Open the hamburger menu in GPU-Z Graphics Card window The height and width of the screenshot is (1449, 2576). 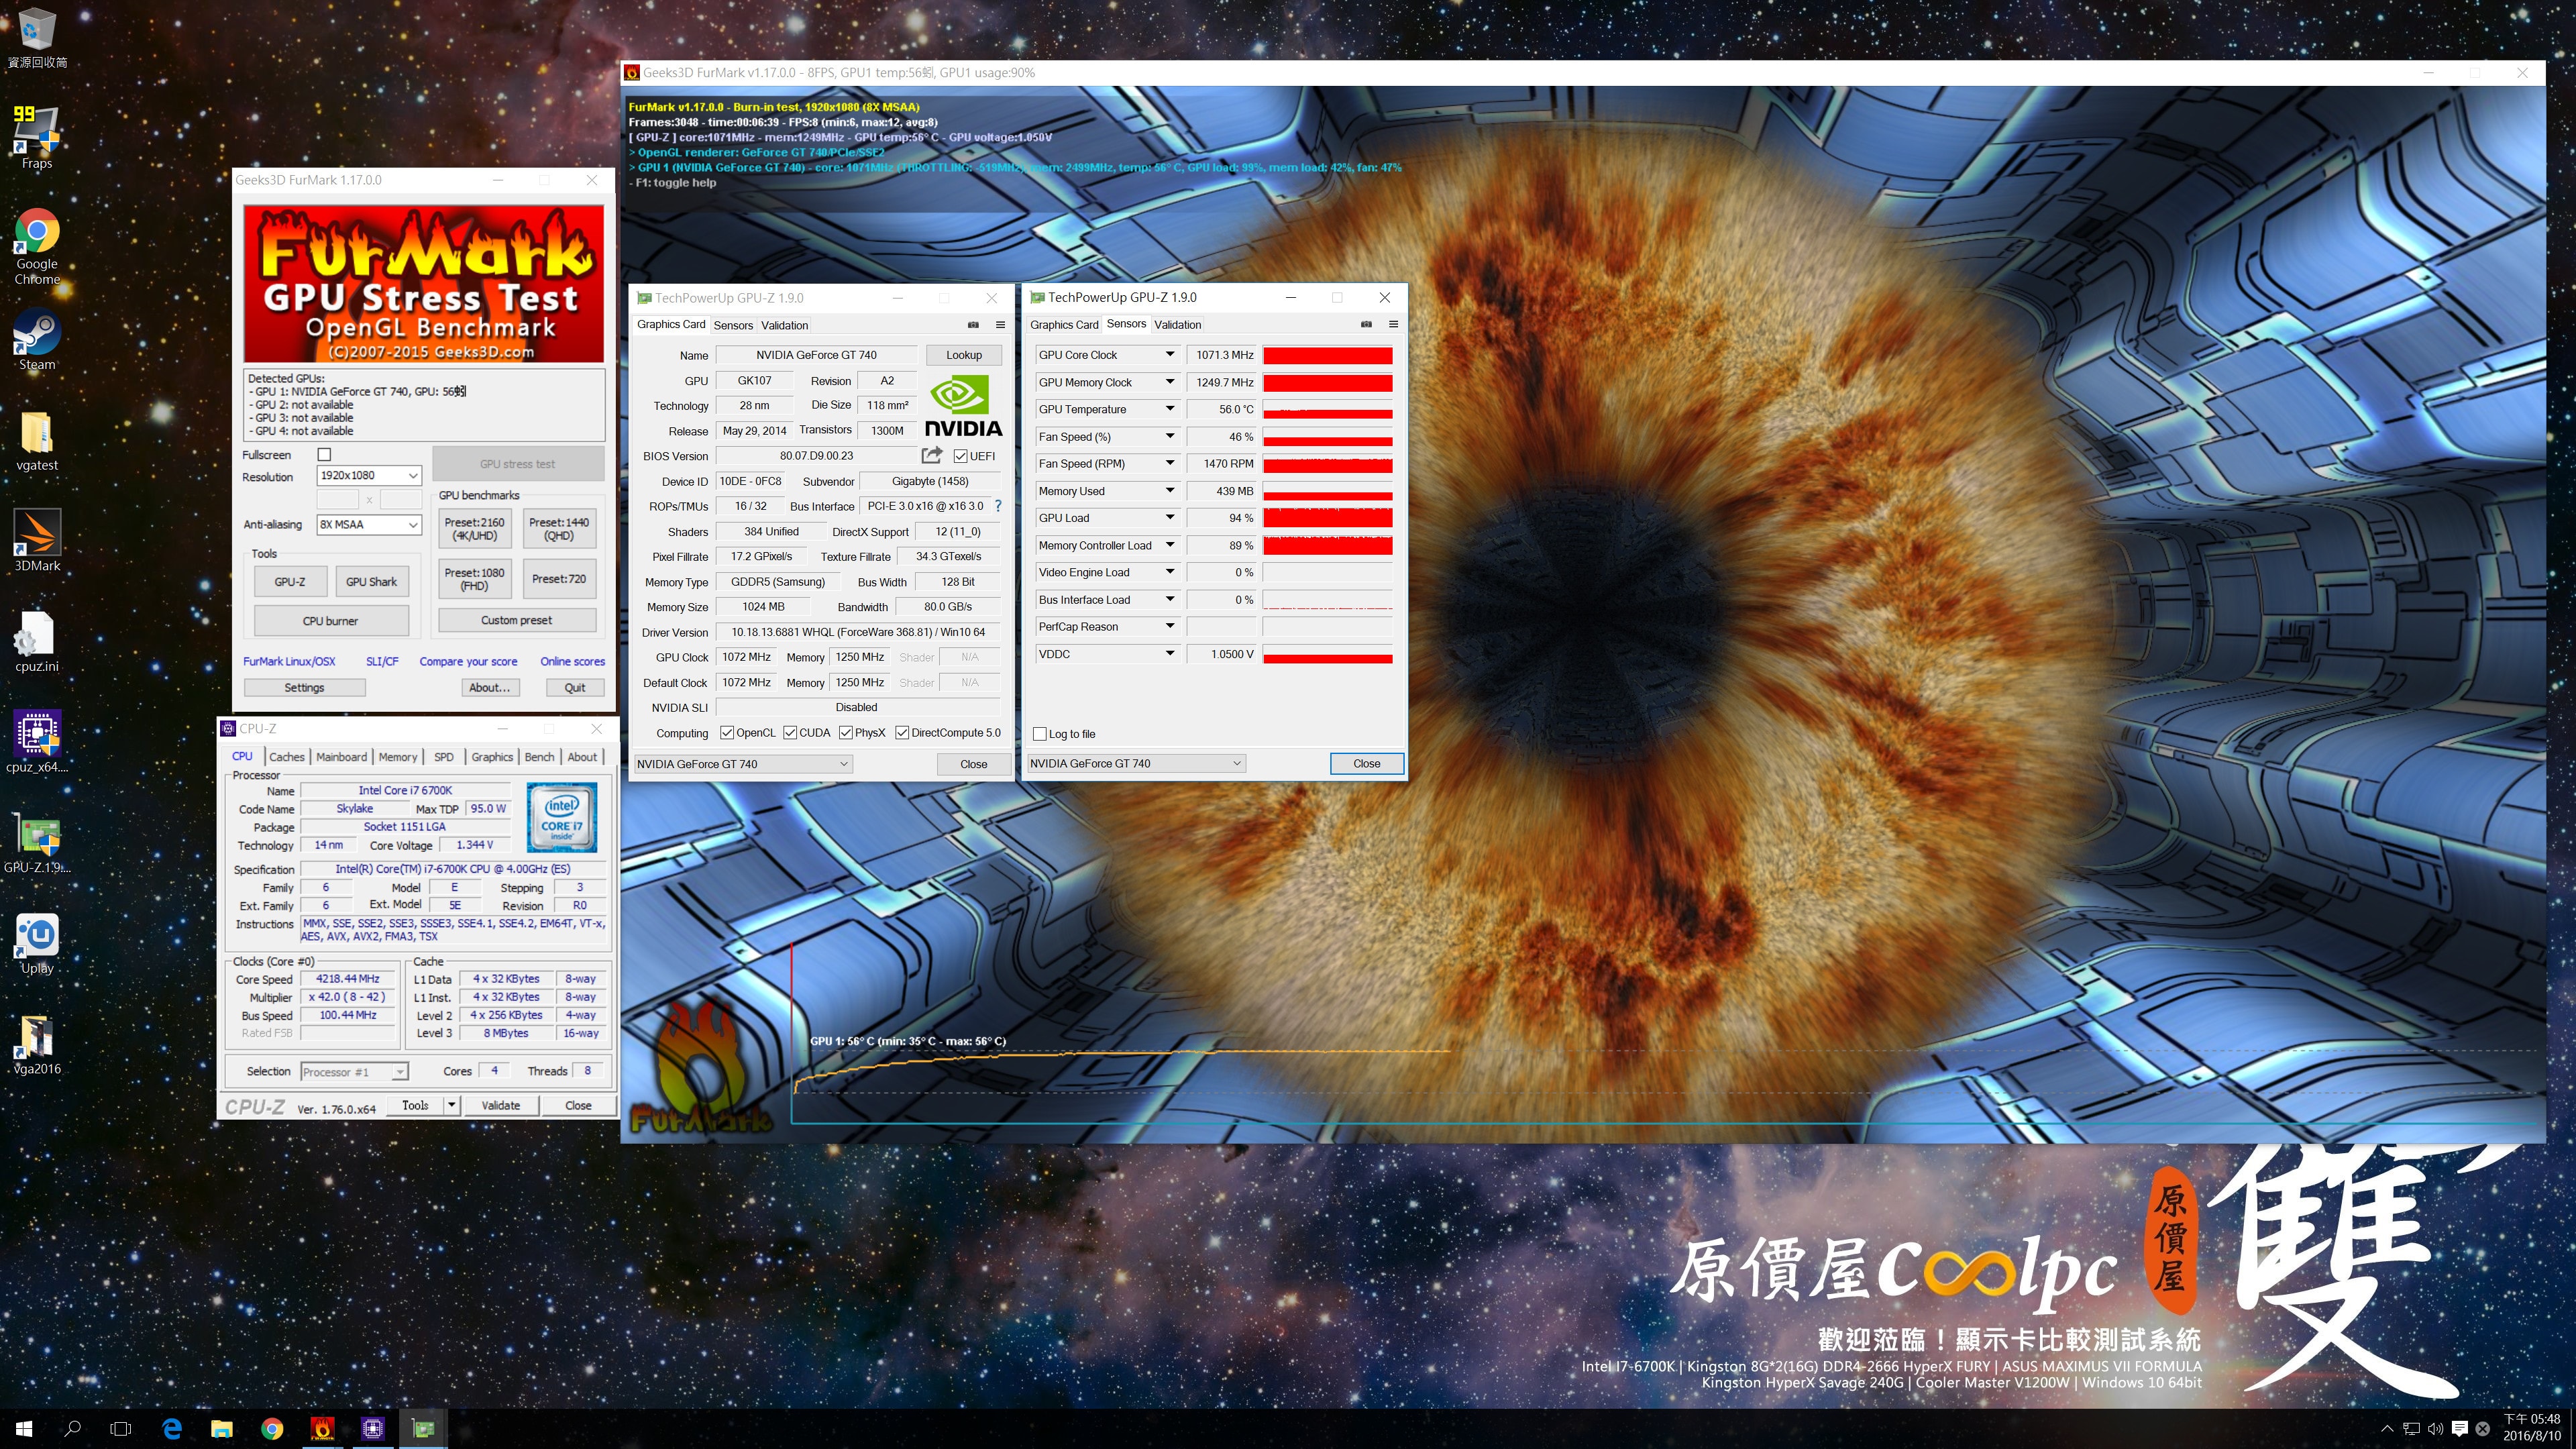tap(1000, 325)
